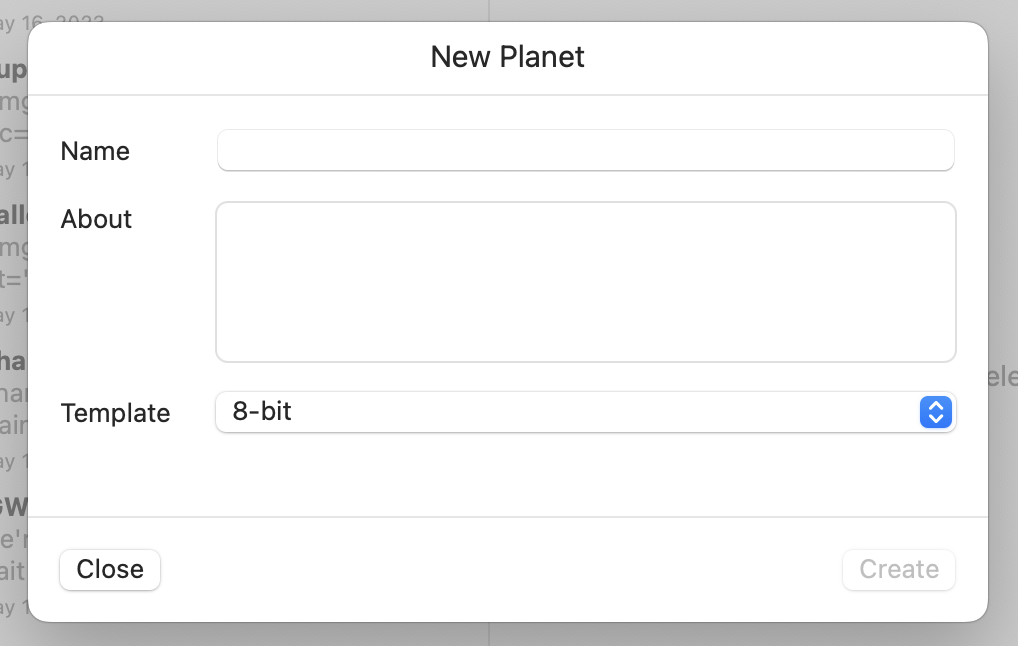
Task: Click the Name label
Action: pos(95,151)
